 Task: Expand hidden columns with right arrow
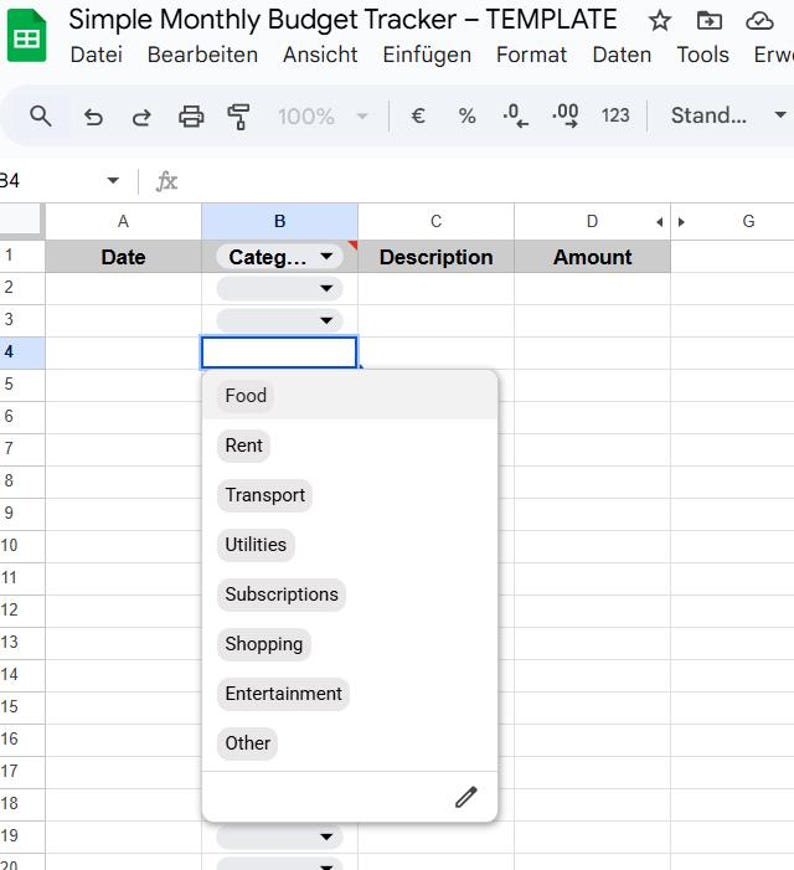point(681,222)
